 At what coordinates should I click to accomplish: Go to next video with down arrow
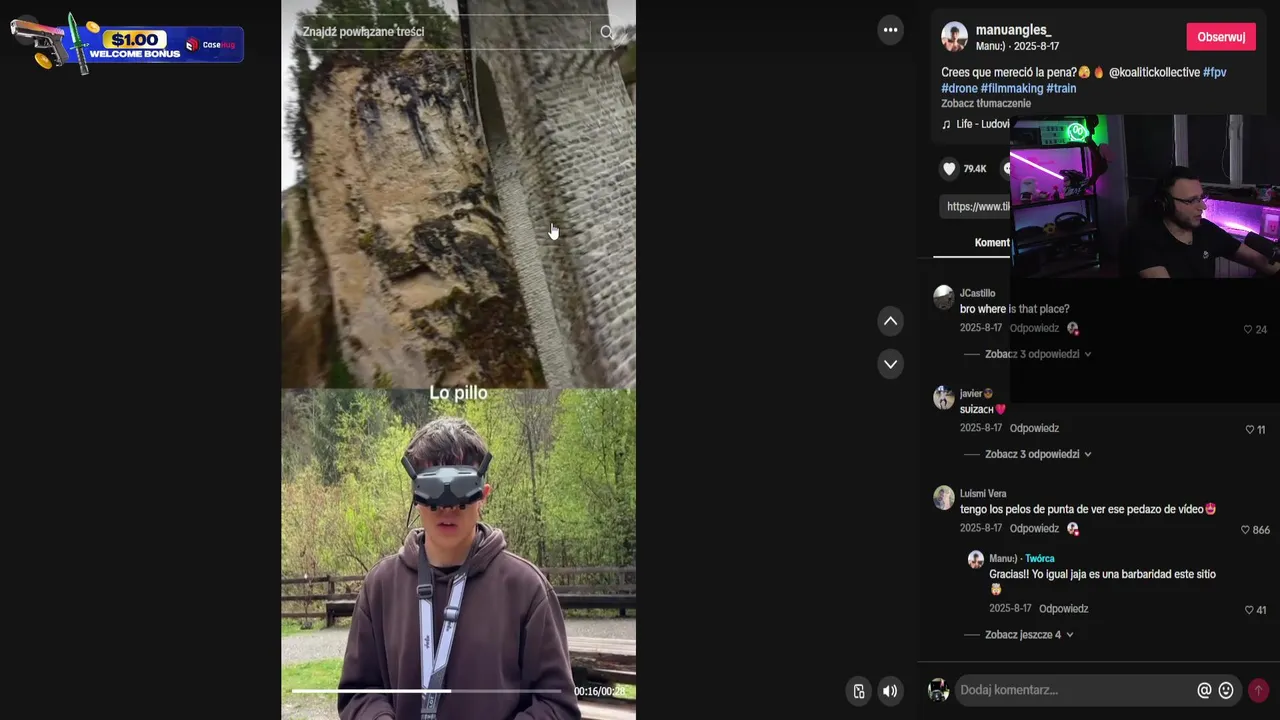click(890, 364)
